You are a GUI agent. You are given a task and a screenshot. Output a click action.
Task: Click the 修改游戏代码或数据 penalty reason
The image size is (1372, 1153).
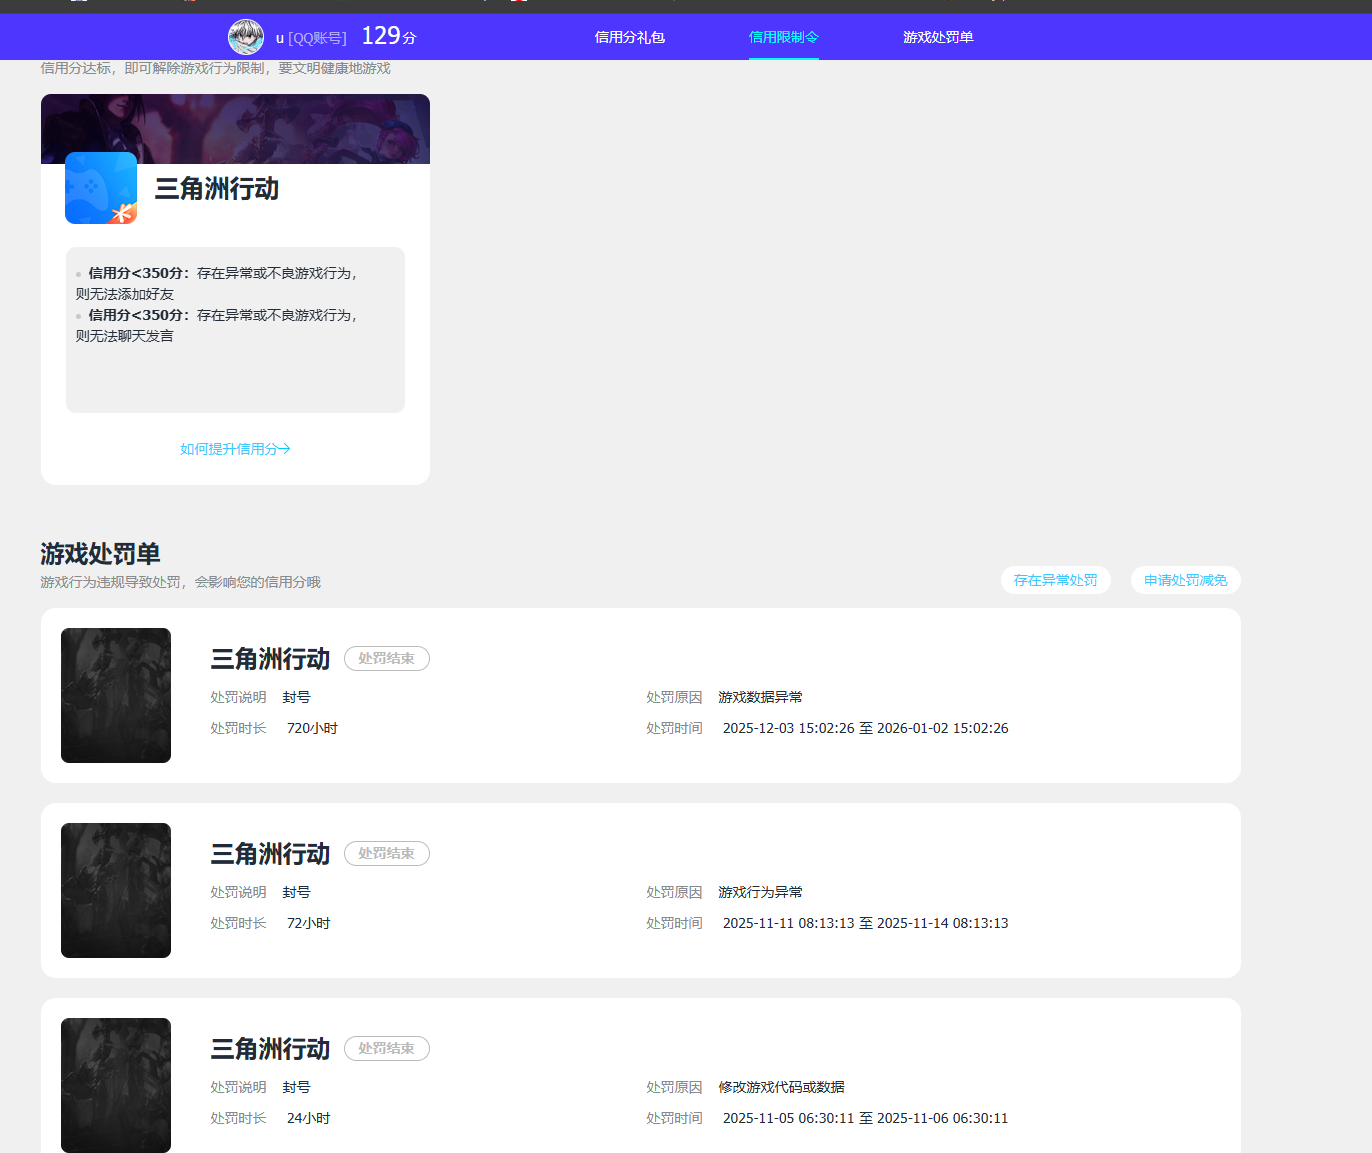point(782,1087)
